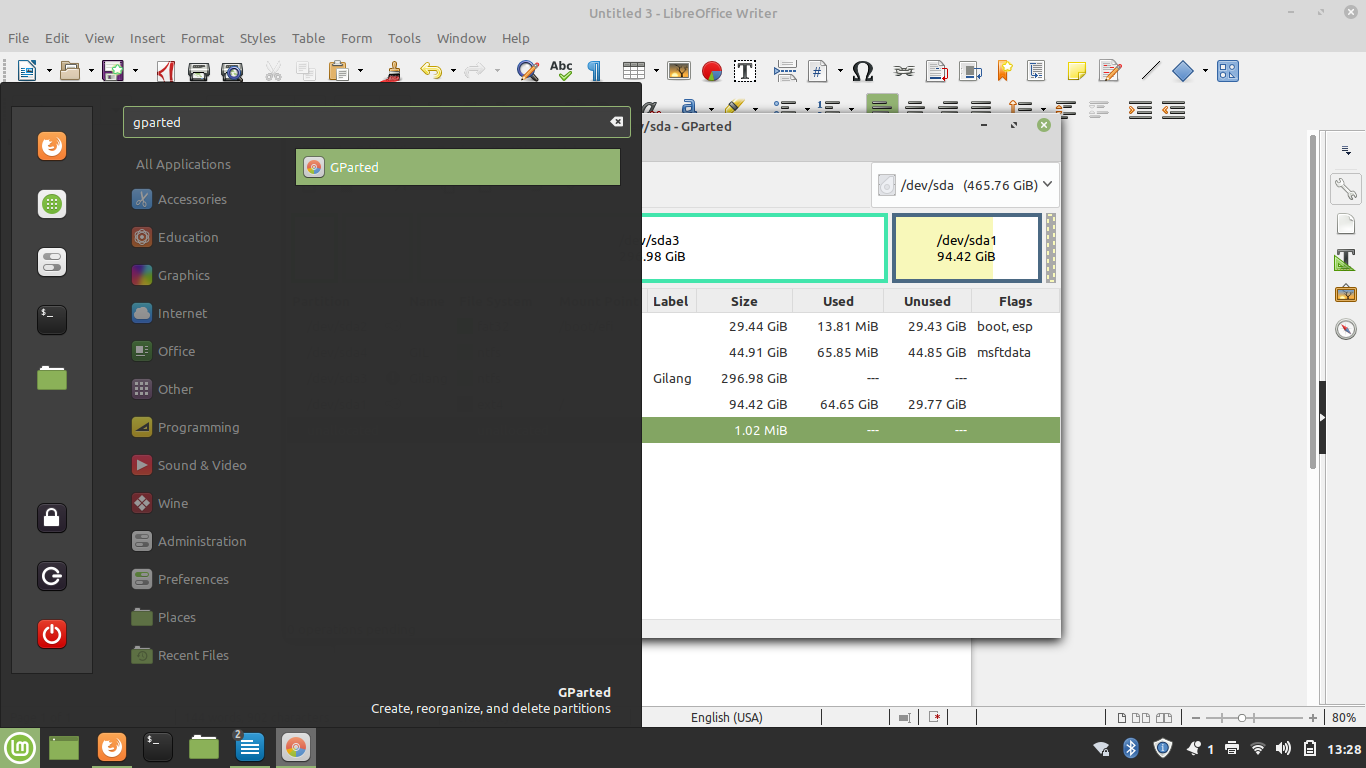Viewport: 1366px width, 768px height.
Task: Open New document dropdown arrow in Writer
Action: coord(49,71)
